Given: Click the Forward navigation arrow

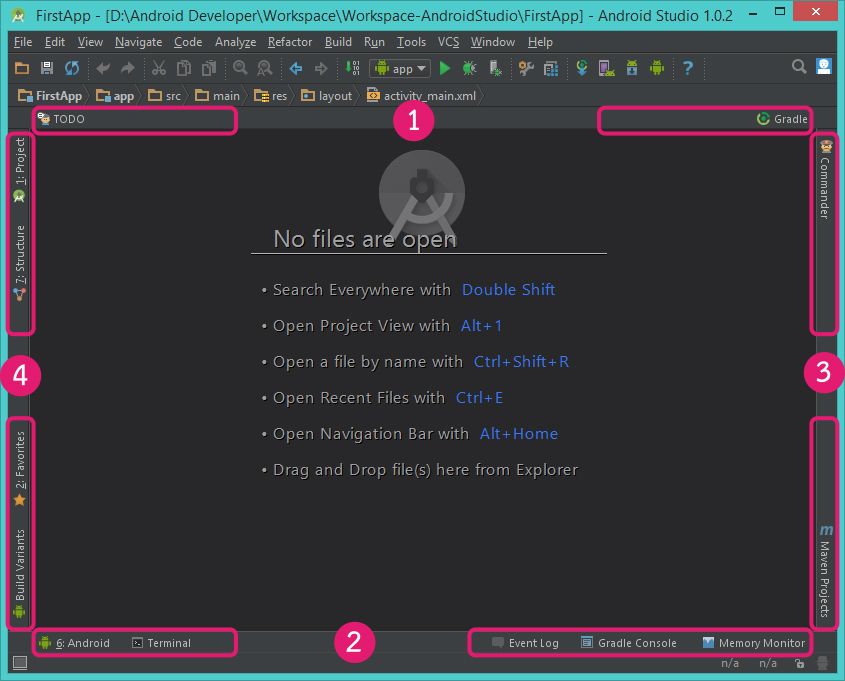Looking at the screenshot, I should [321, 68].
